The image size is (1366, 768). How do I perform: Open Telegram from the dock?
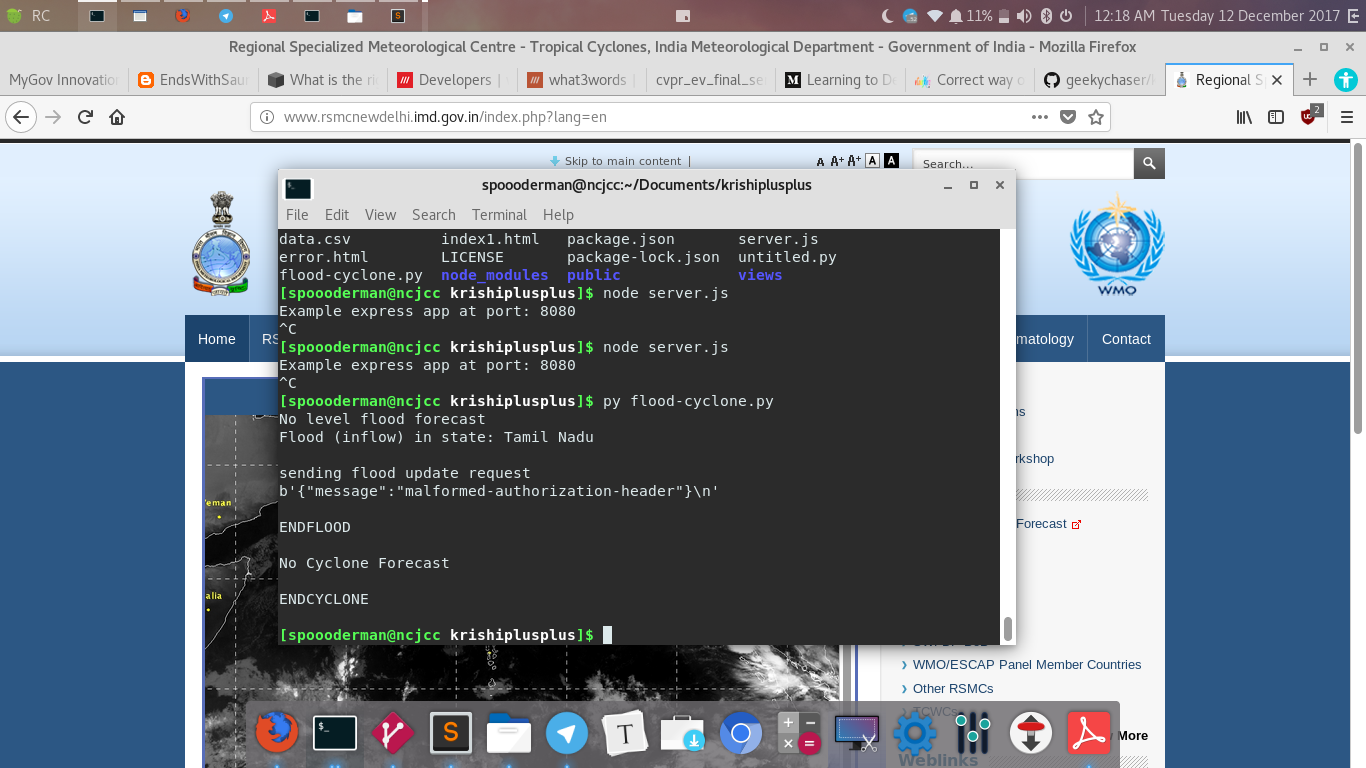point(567,735)
